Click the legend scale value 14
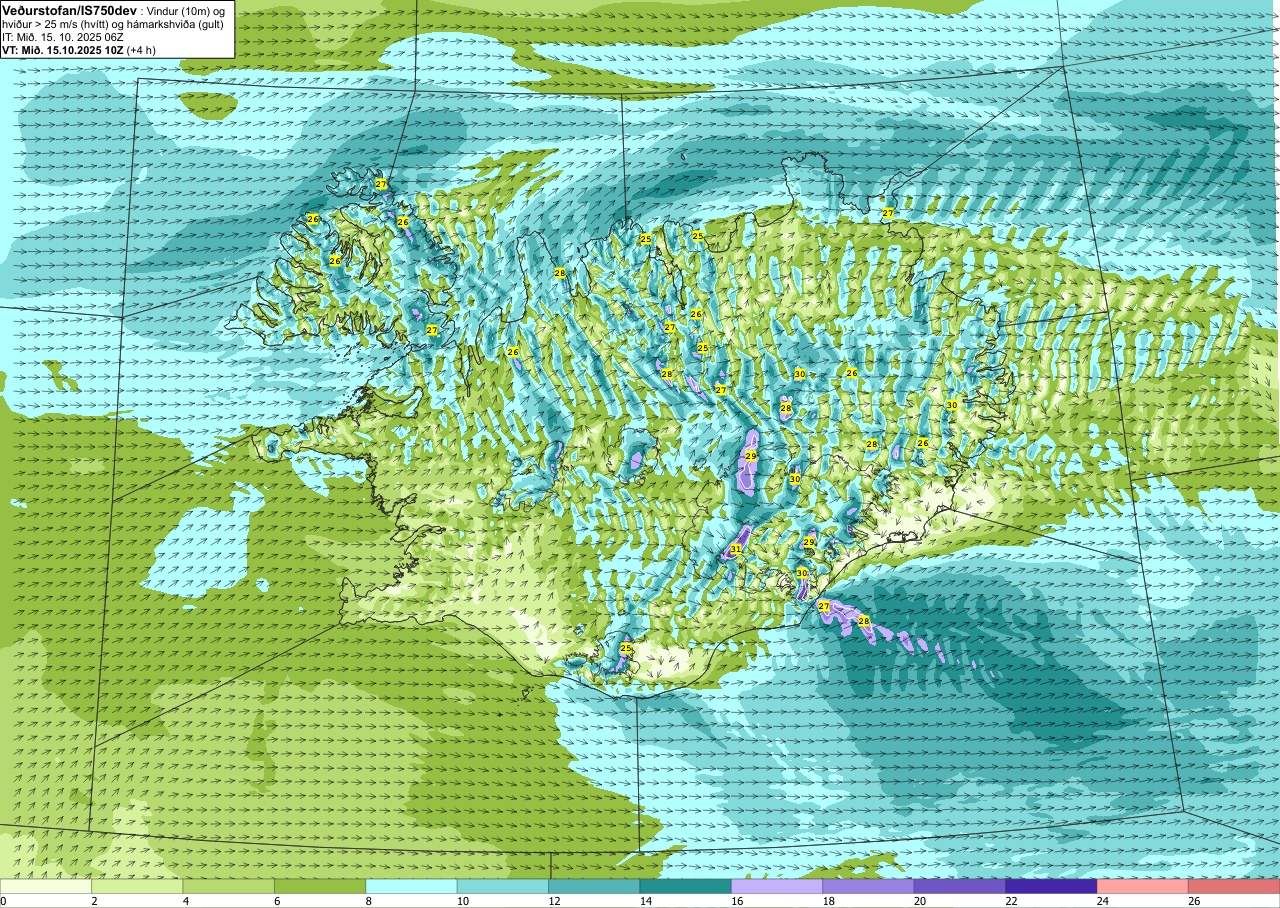 click(x=644, y=901)
